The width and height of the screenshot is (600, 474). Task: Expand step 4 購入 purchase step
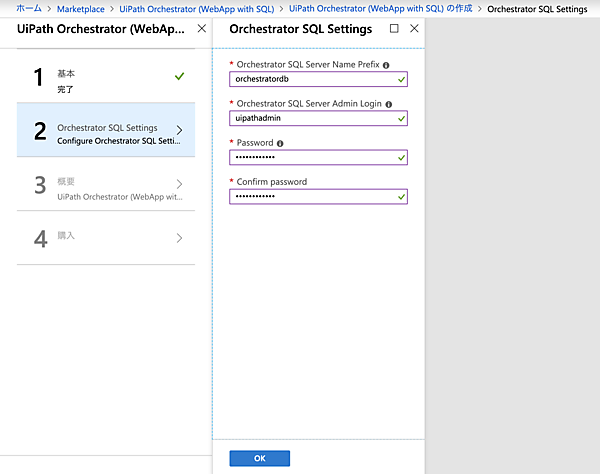point(104,238)
